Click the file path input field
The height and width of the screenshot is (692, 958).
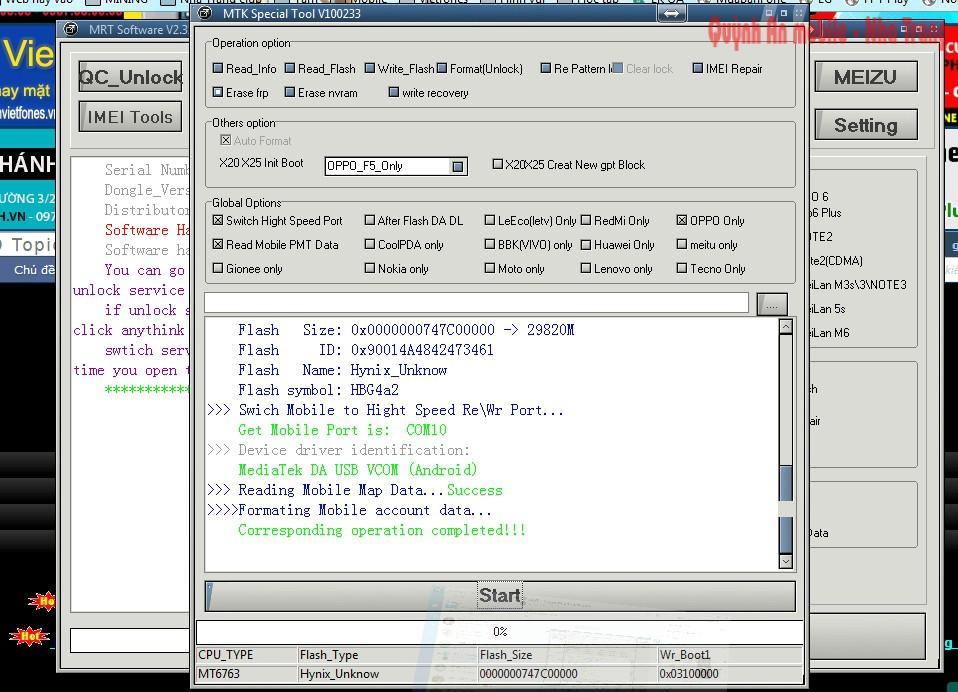click(477, 302)
